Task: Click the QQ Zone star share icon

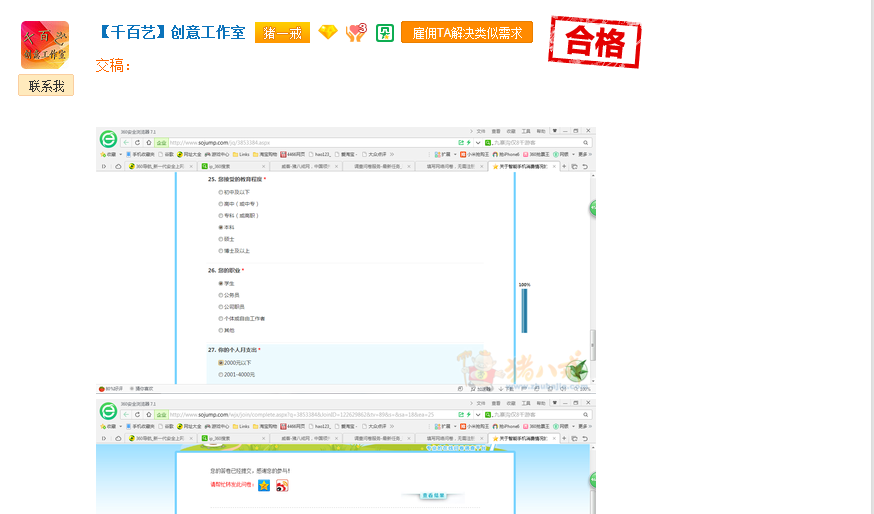Action: (264, 486)
